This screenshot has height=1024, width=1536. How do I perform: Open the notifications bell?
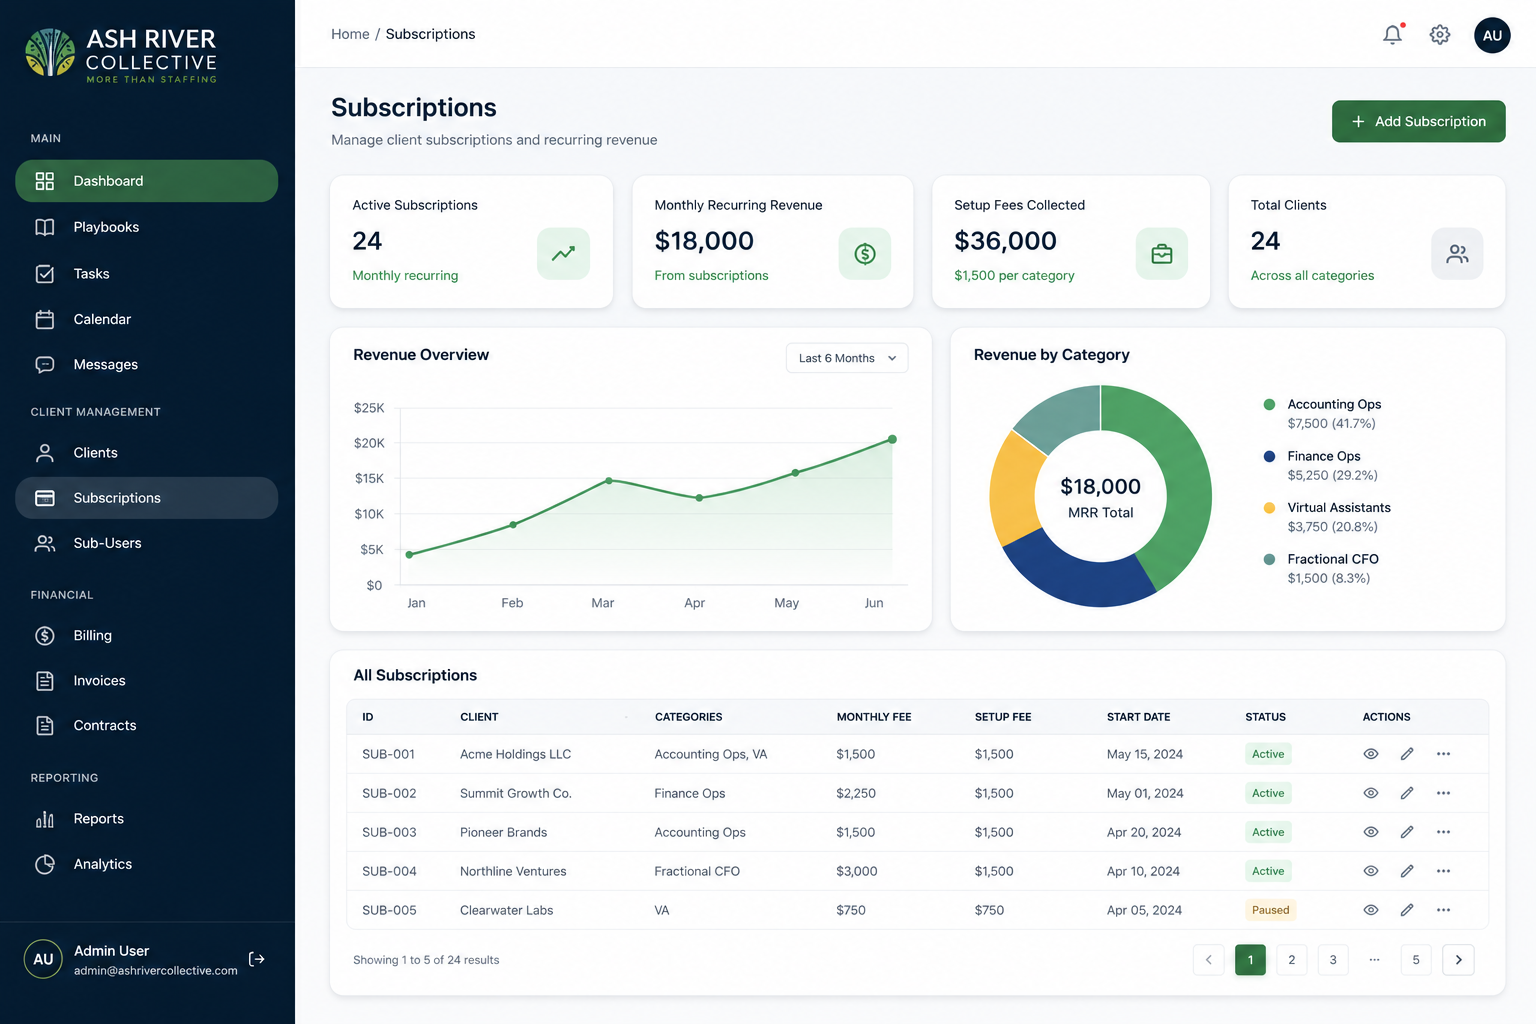[x=1392, y=35]
